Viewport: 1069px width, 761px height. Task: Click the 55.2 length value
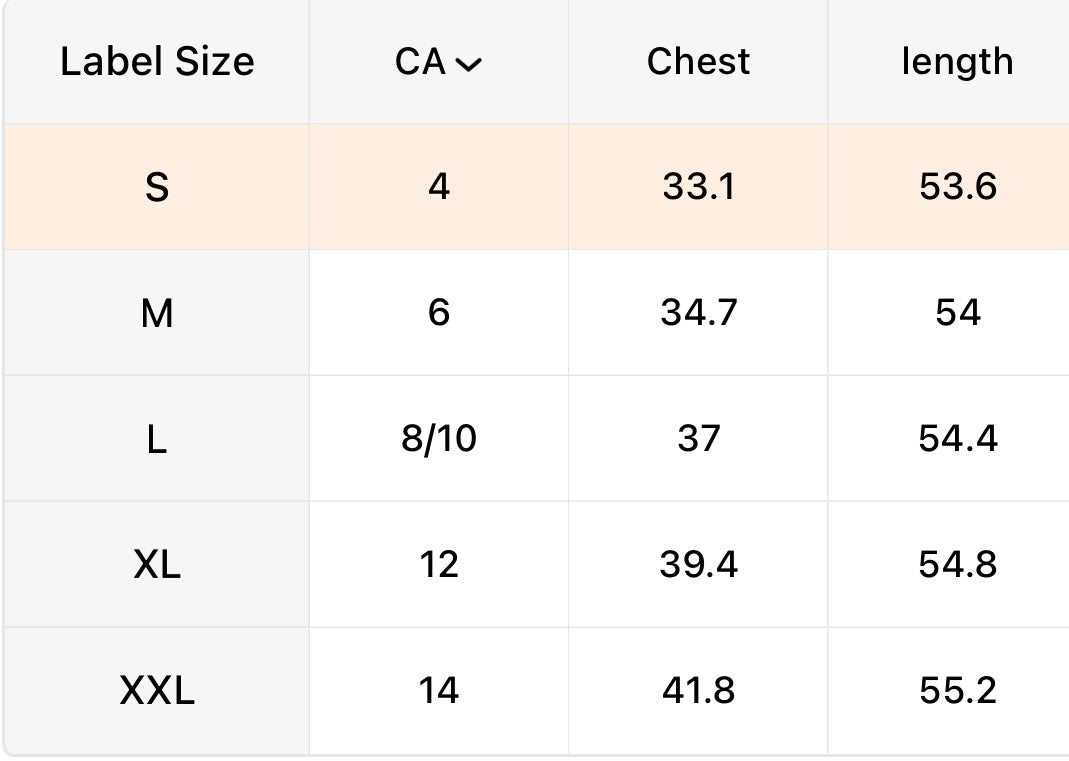957,691
